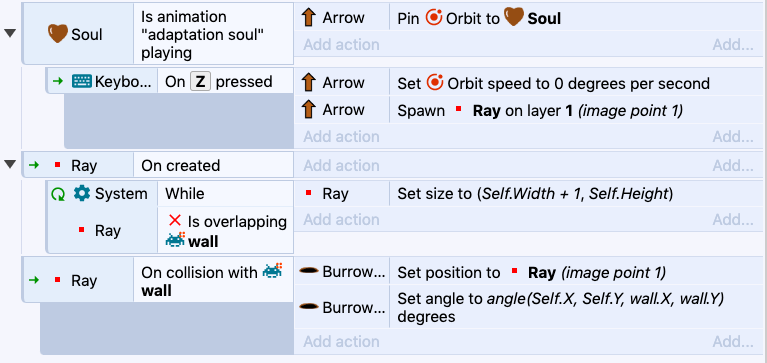Image resolution: width=767 pixels, height=363 pixels.
Task: Open Add... menu in Soul event row
Action: click(732, 45)
